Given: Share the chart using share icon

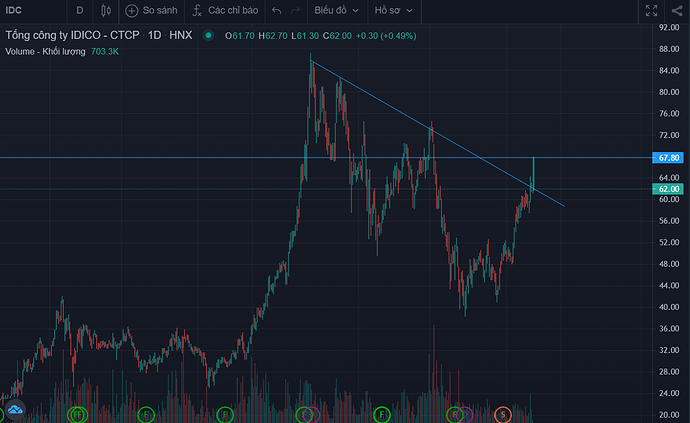Looking at the screenshot, I should click(x=677, y=11).
